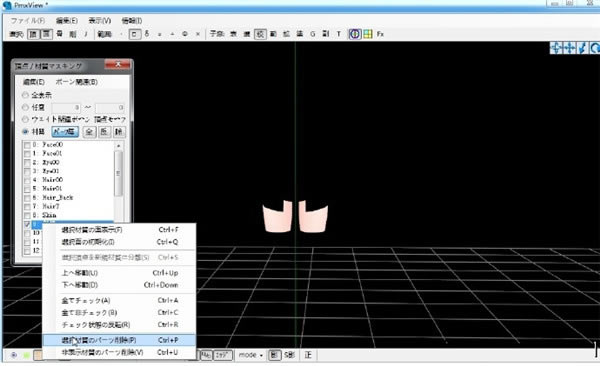Image resolution: width=600 pixels, height=366 pixels.
Task: Select the 材質 radio button
Action: tap(25, 132)
